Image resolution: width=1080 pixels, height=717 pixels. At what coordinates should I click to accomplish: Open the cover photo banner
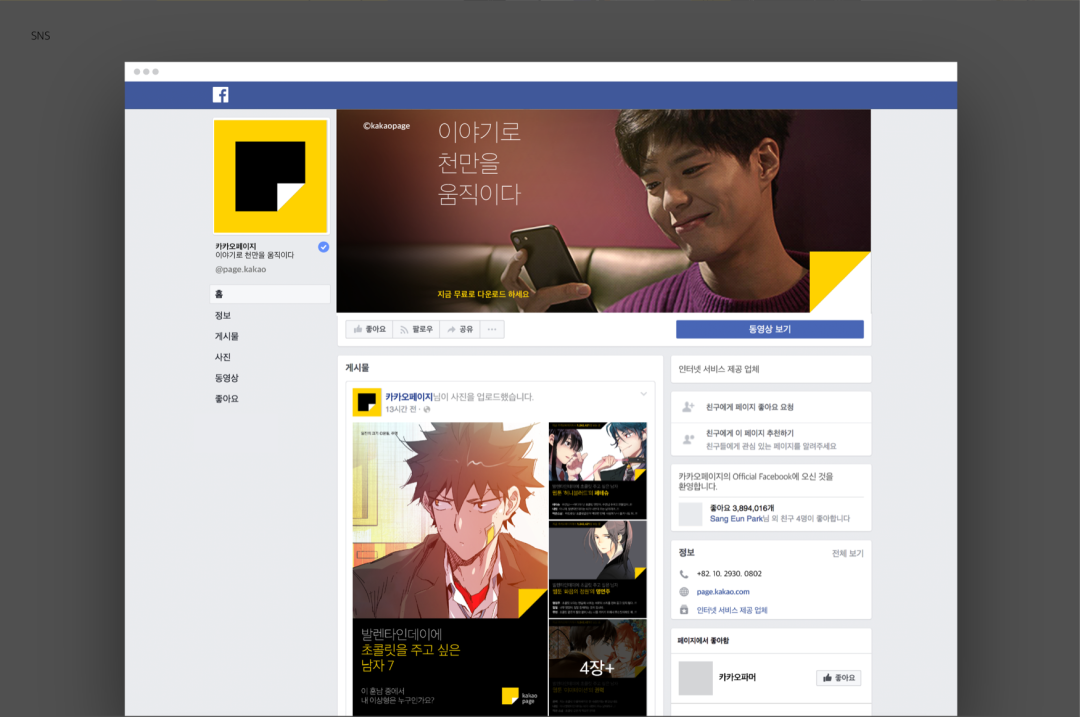click(603, 211)
